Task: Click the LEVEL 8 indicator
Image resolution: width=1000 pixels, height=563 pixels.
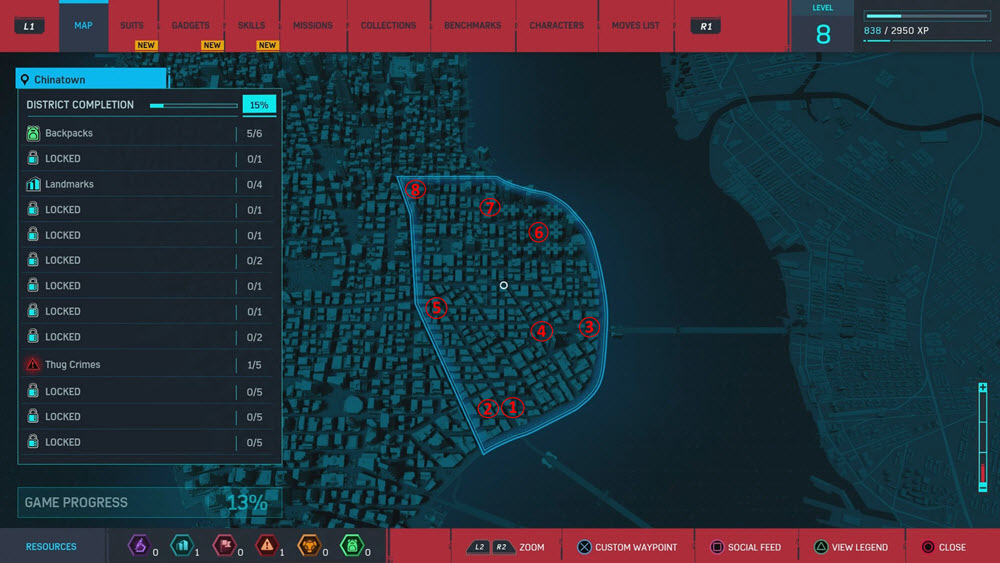Action: (x=823, y=27)
